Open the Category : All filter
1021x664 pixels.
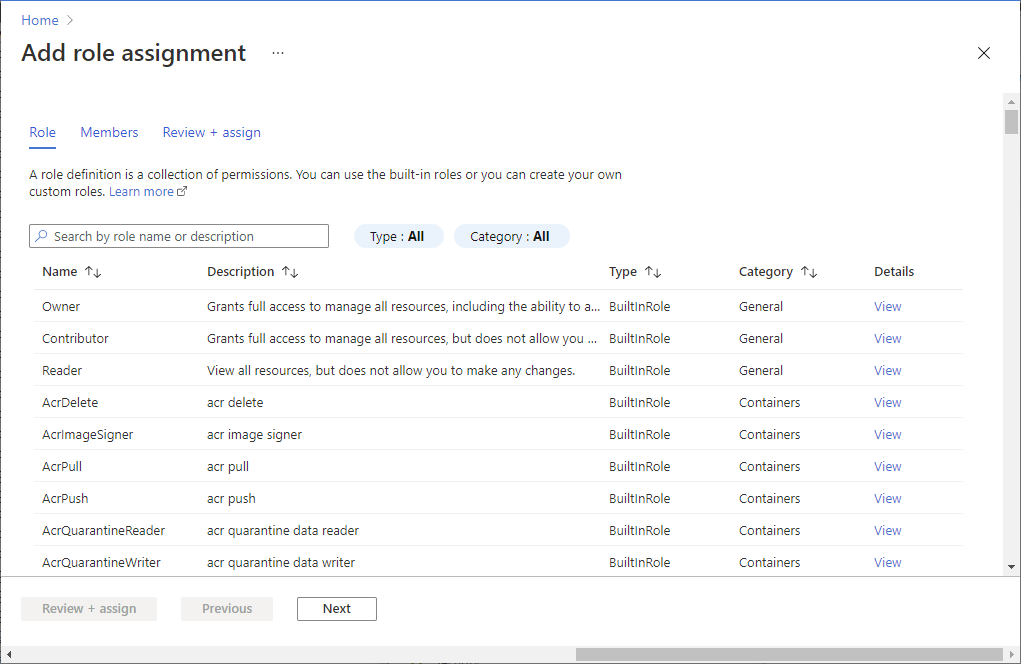click(x=511, y=235)
